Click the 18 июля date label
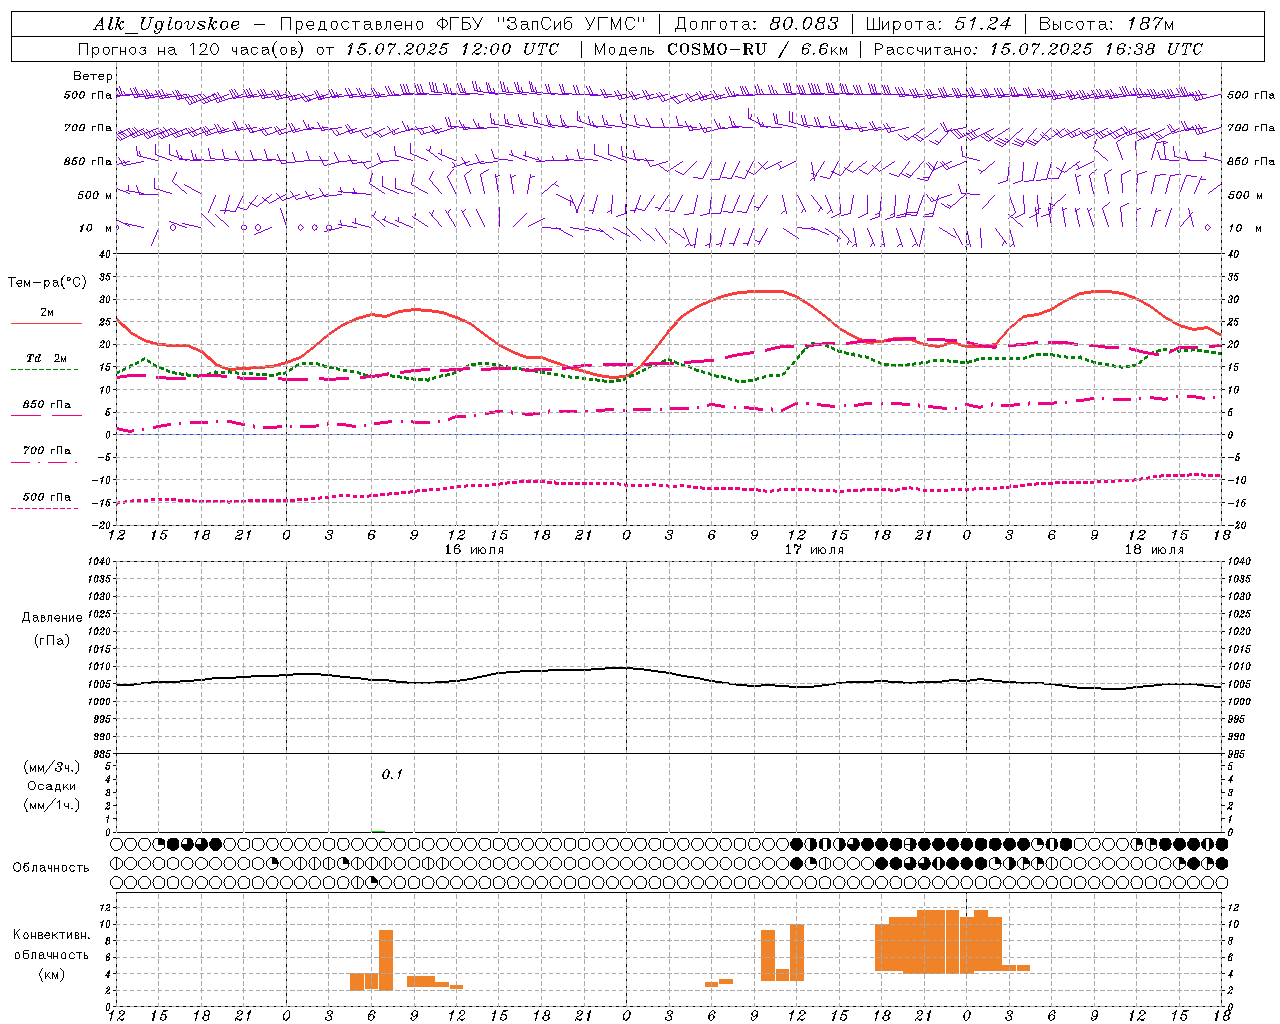The width and height of the screenshot is (1280, 1024). [x=1154, y=550]
